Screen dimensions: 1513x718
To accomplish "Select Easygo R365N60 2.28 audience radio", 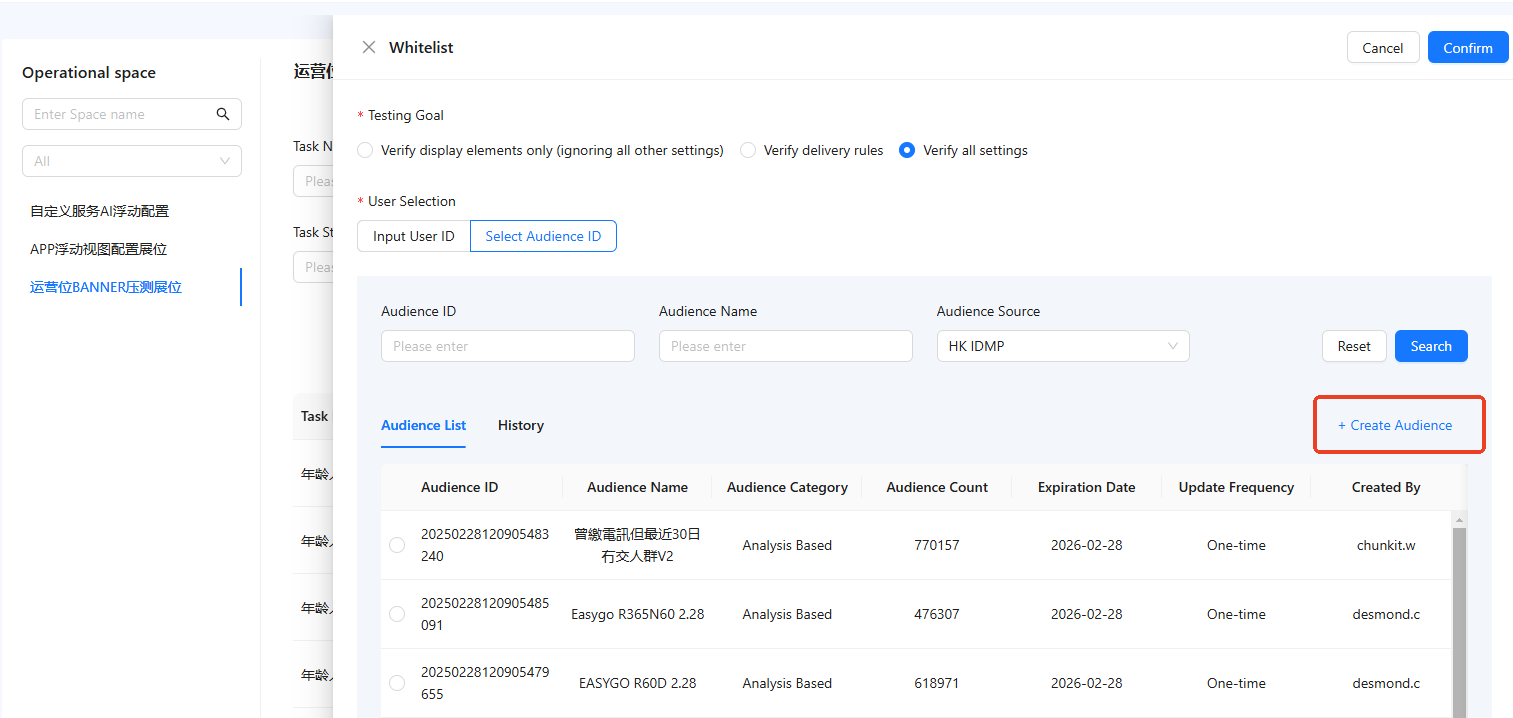I will coord(397,614).
